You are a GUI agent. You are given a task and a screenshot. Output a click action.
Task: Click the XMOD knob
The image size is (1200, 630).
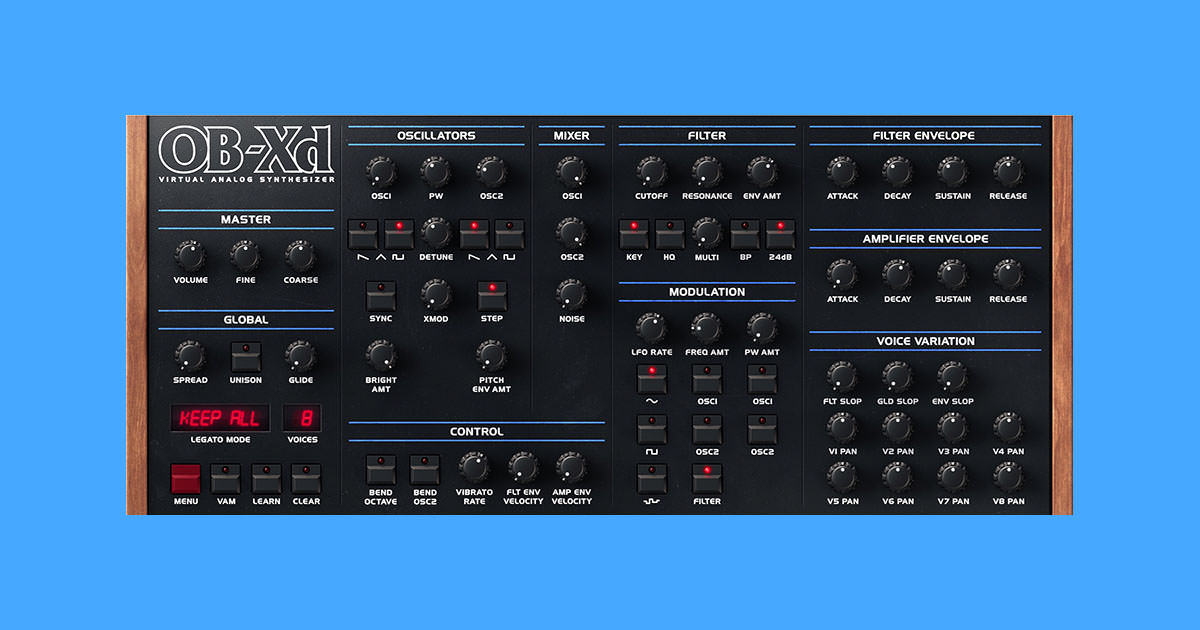point(436,294)
